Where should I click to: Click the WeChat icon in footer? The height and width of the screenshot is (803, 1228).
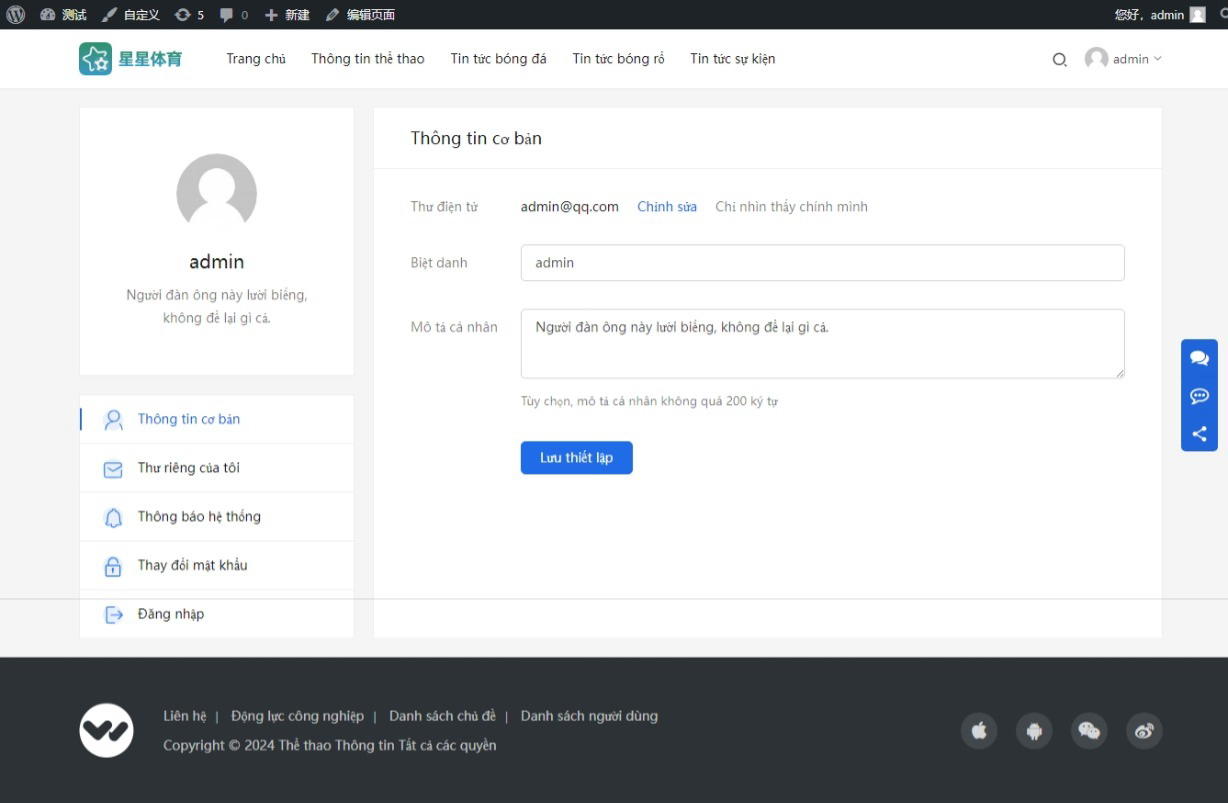pos(1089,731)
